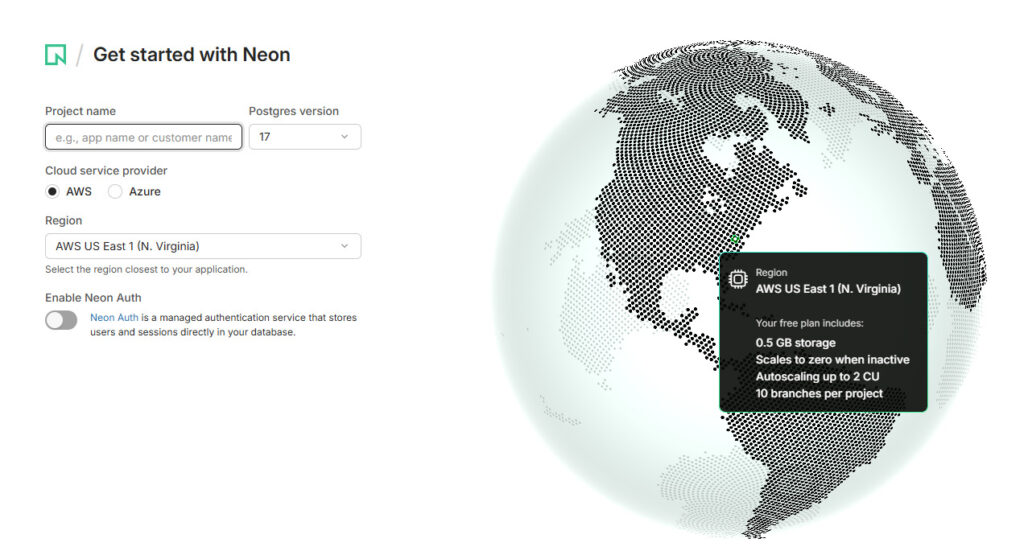Expand the AWS US East 1 region dropdown

pyautogui.click(x=203, y=246)
